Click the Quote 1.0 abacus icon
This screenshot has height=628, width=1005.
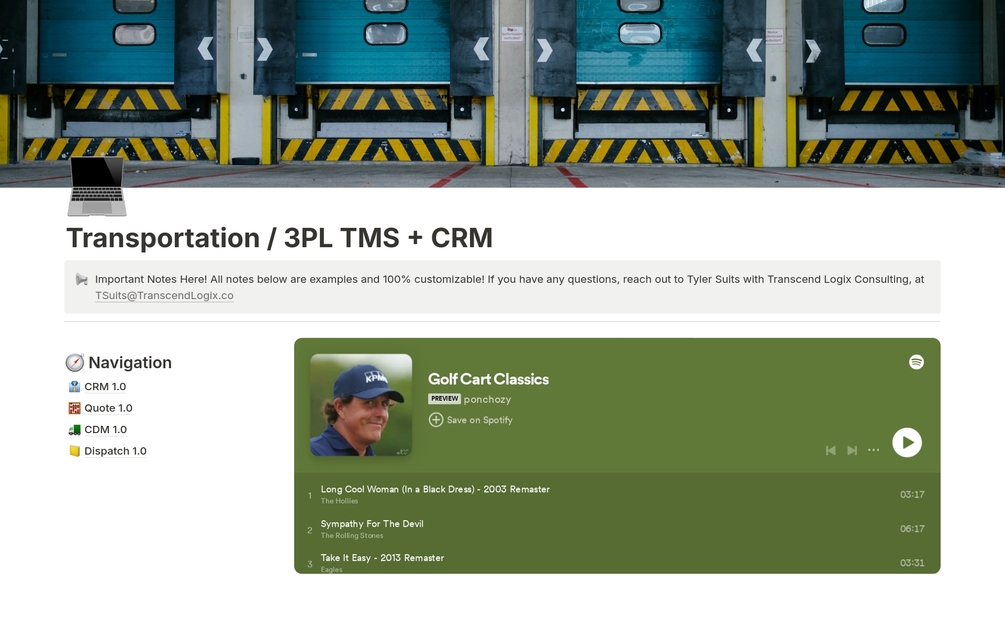click(x=74, y=408)
